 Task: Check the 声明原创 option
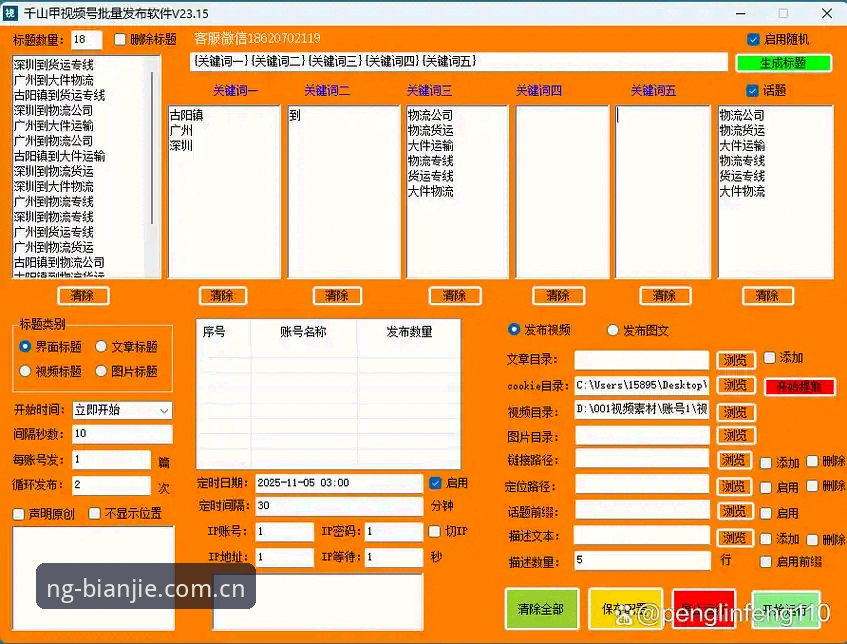19,514
